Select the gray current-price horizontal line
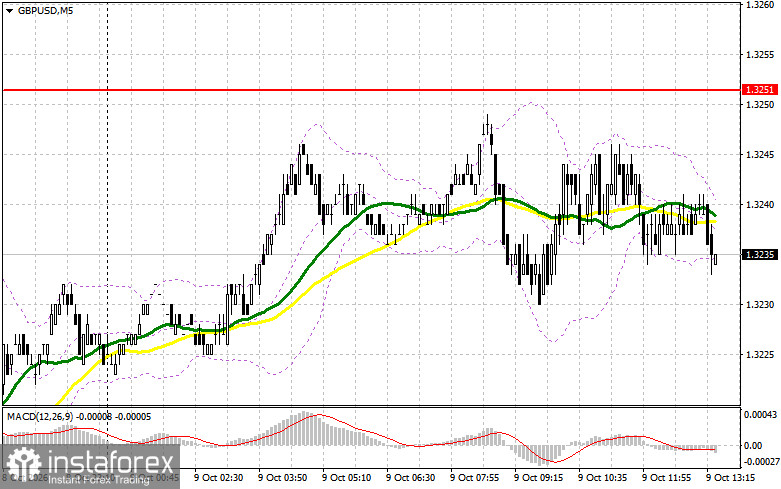Image resolution: width=781 pixels, height=489 pixels. pos(371,254)
